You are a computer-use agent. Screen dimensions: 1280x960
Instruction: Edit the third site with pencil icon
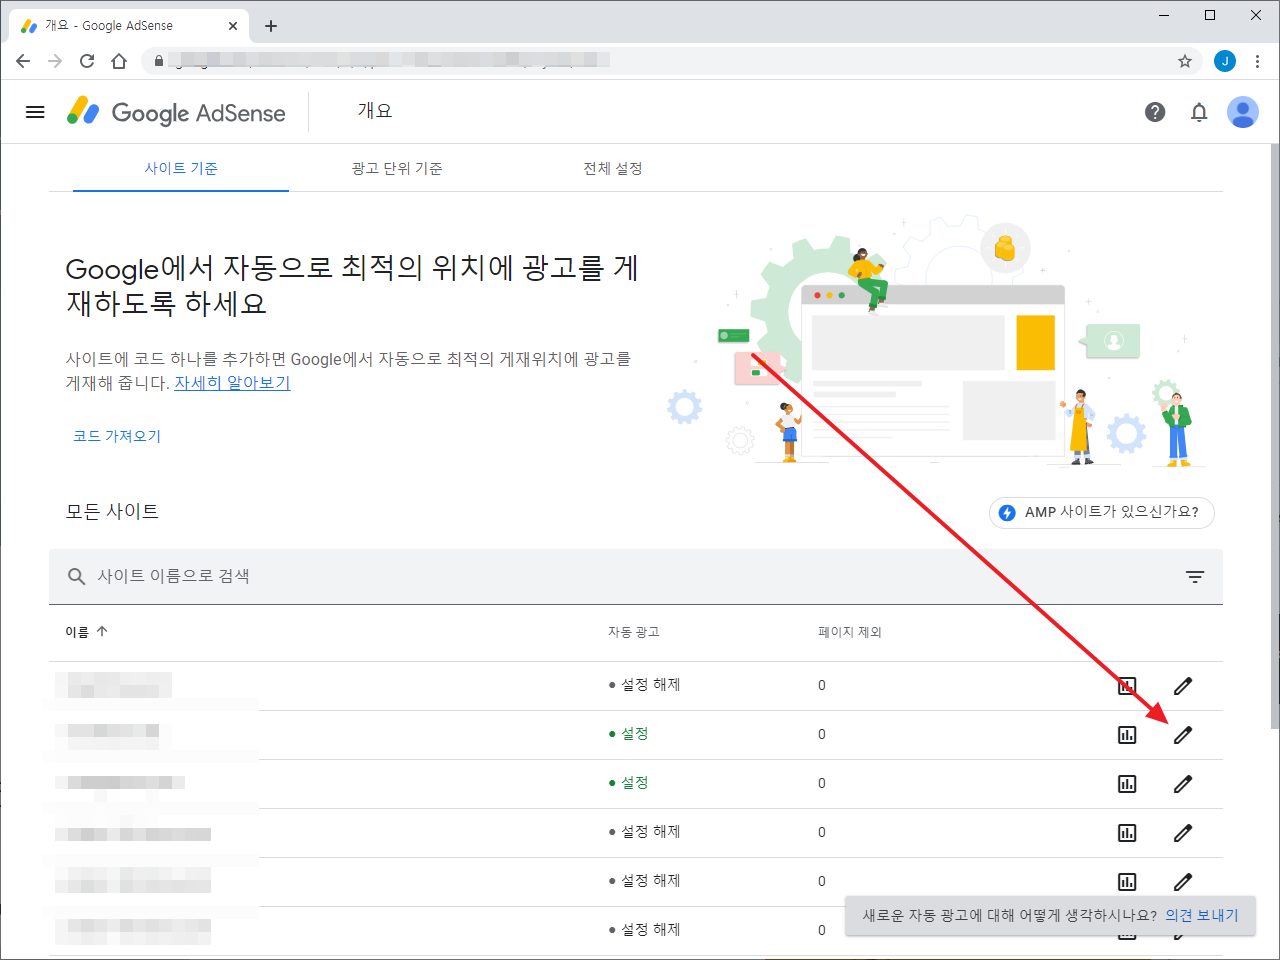click(1183, 784)
